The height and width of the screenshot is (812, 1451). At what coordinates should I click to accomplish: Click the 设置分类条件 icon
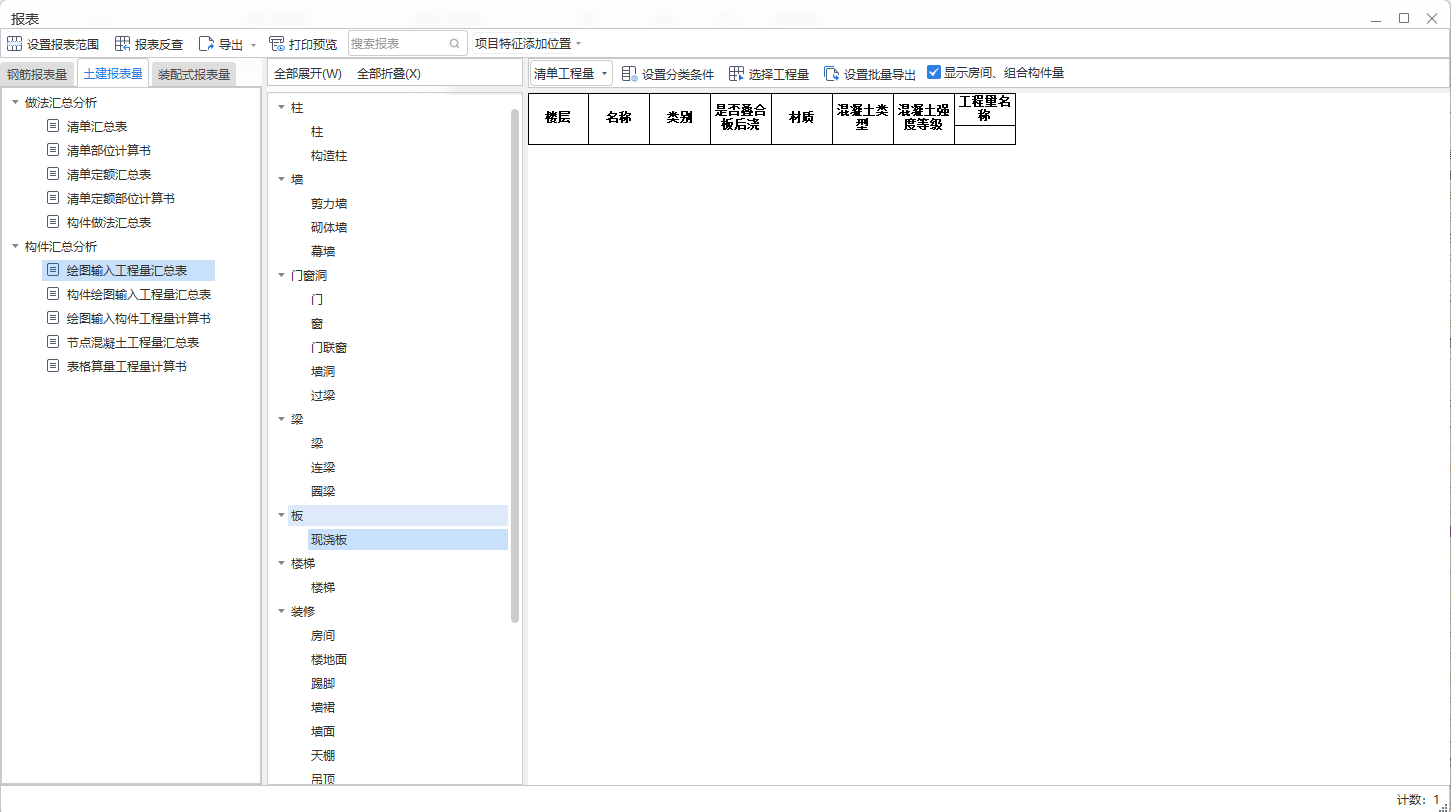coord(630,74)
